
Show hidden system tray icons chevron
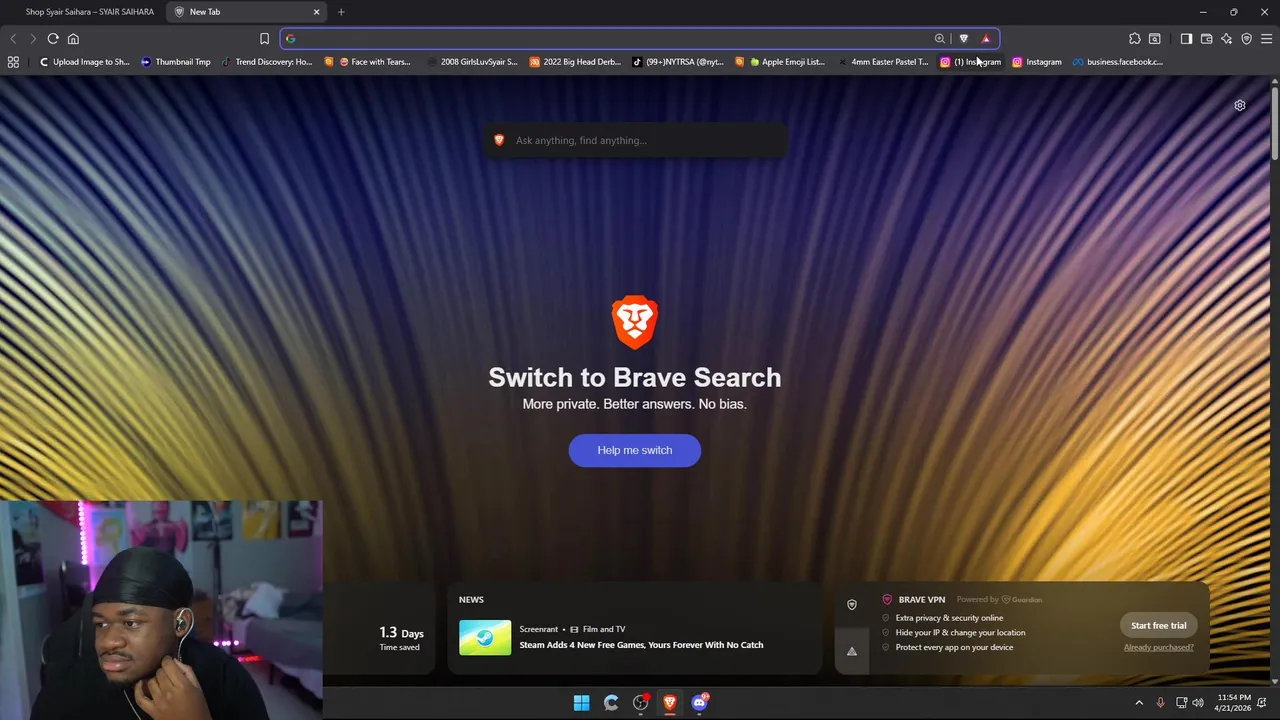coord(1138,703)
